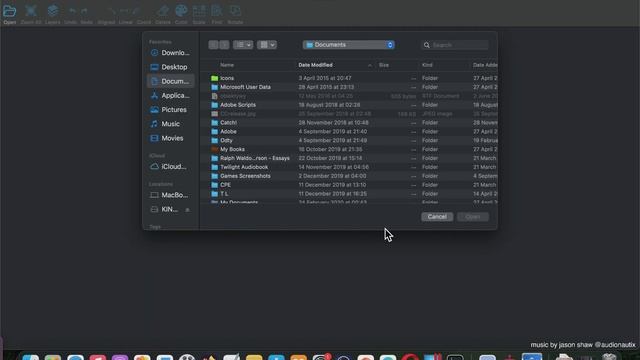Click the Open folder icon in the toolbar

tap(9, 11)
